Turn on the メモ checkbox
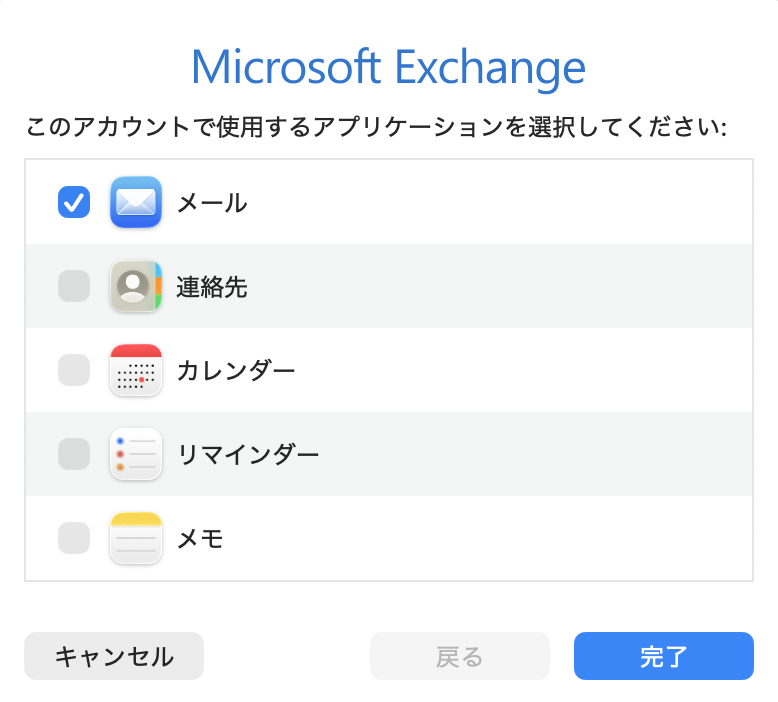778x702 pixels. coord(74,538)
